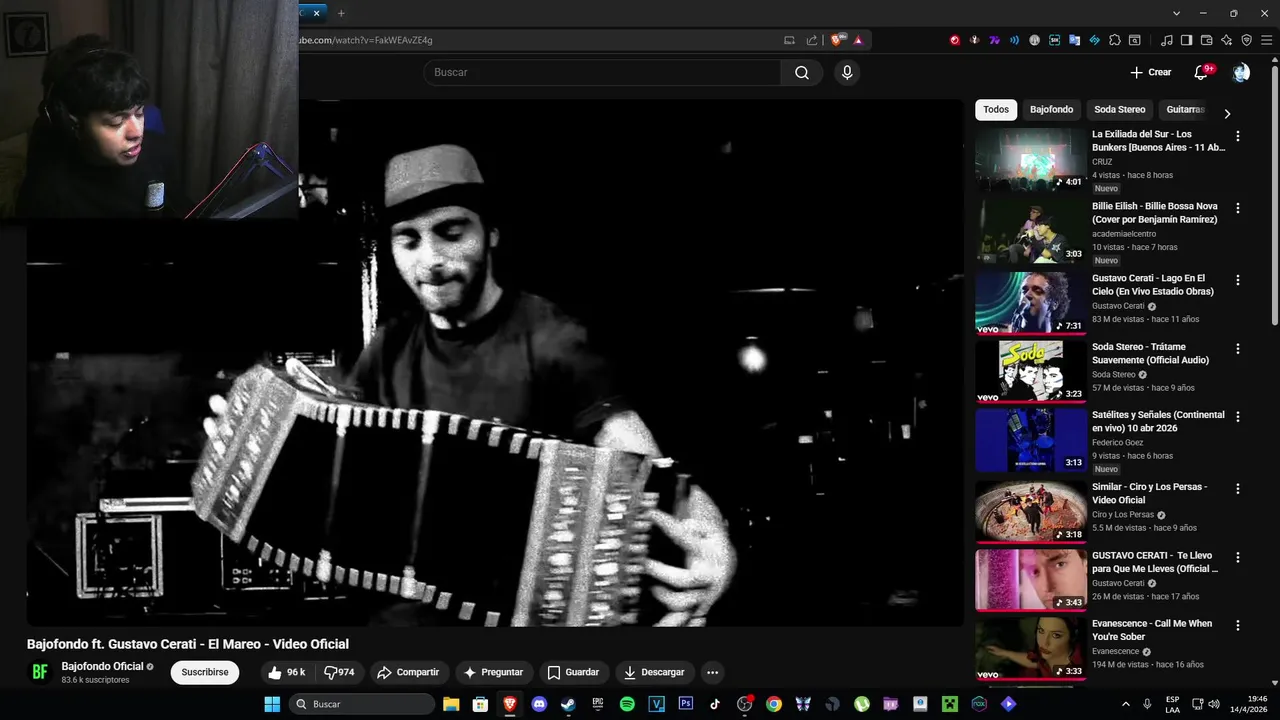The width and height of the screenshot is (1280, 720).
Task: Close the current browser tab
Action: 317,13
